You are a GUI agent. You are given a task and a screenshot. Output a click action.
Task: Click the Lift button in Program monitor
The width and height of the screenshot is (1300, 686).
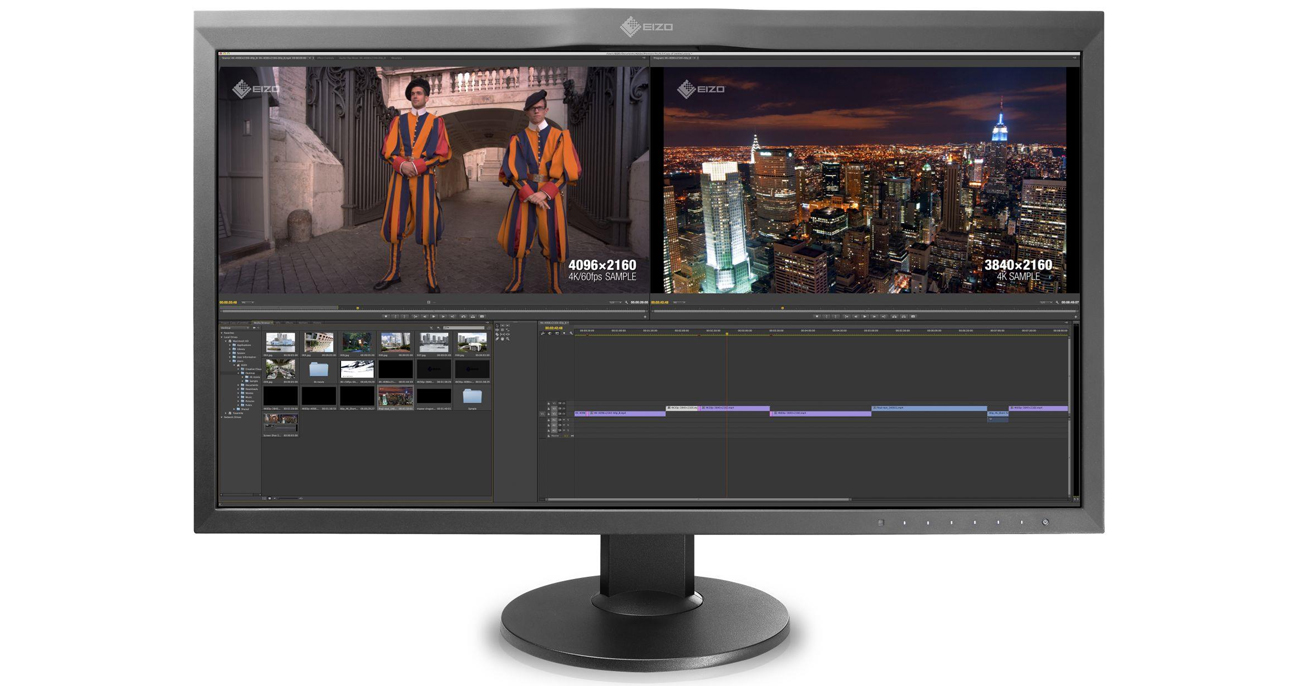895,316
